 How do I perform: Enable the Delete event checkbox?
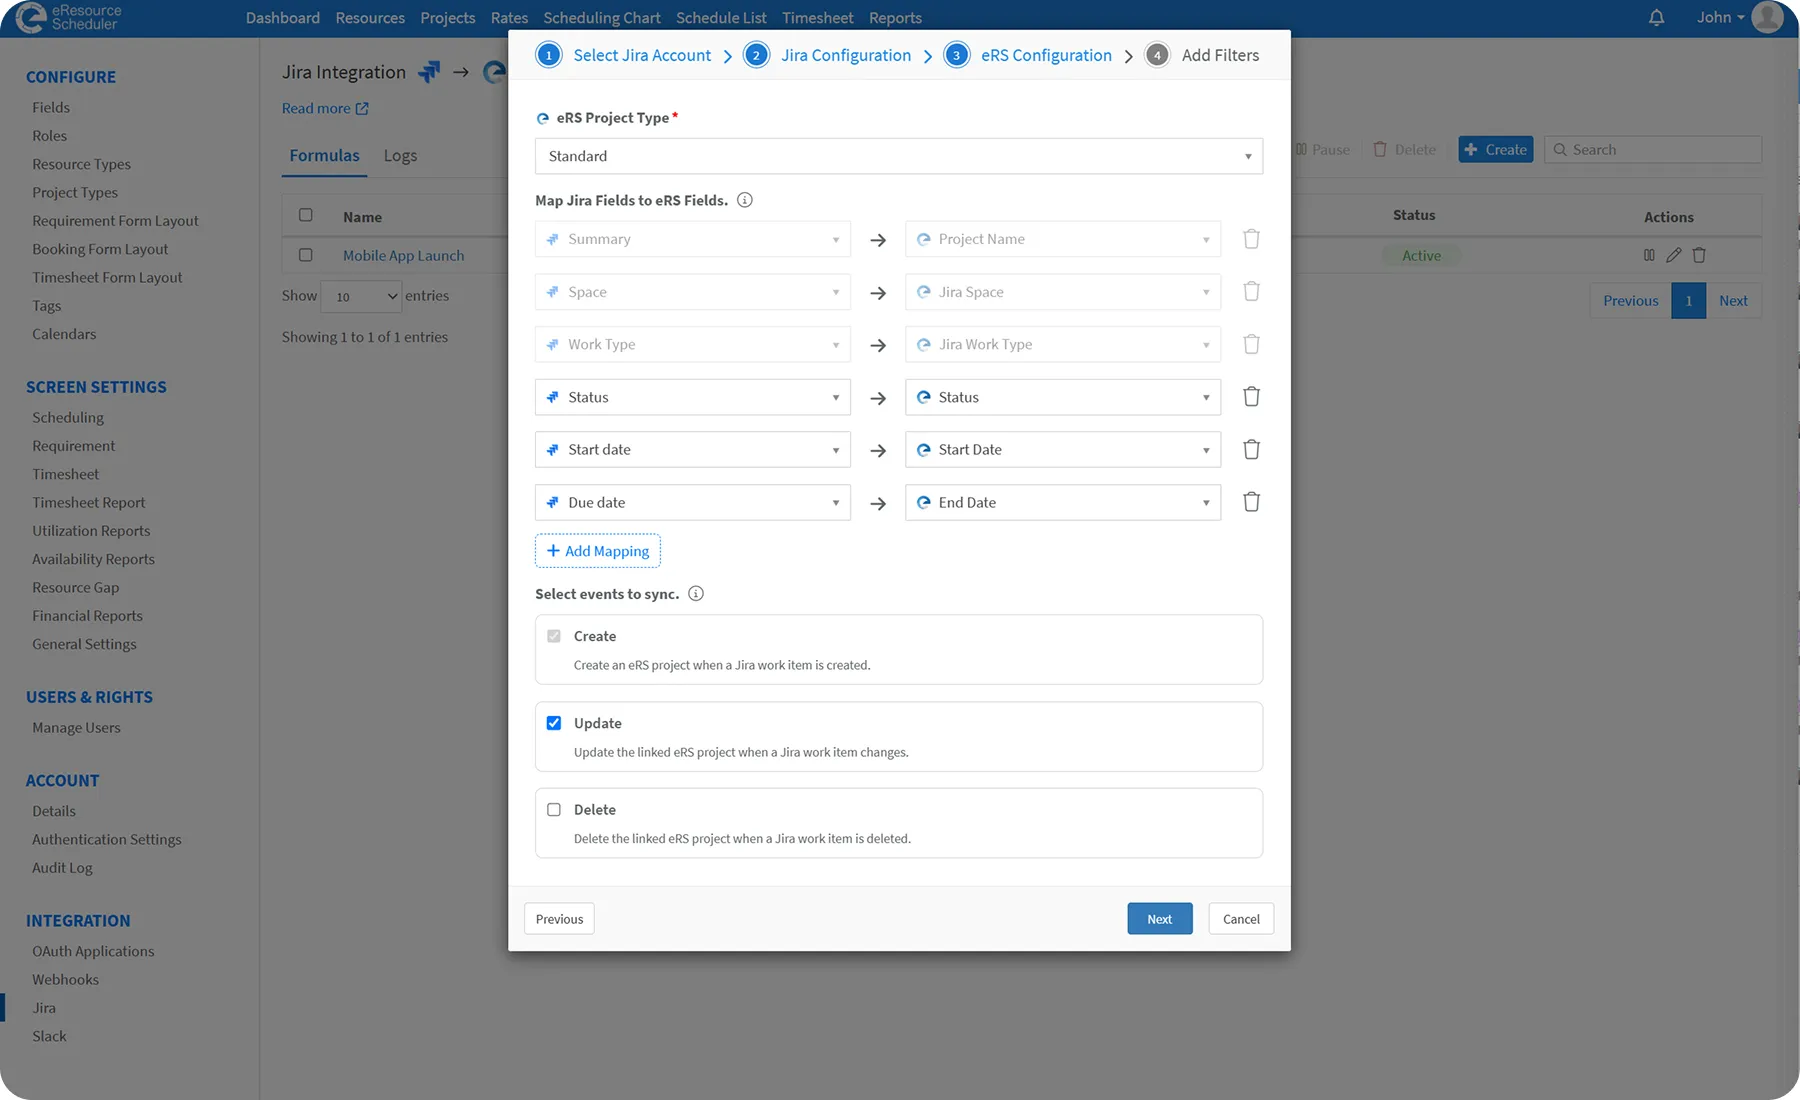(x=554, y=810)
